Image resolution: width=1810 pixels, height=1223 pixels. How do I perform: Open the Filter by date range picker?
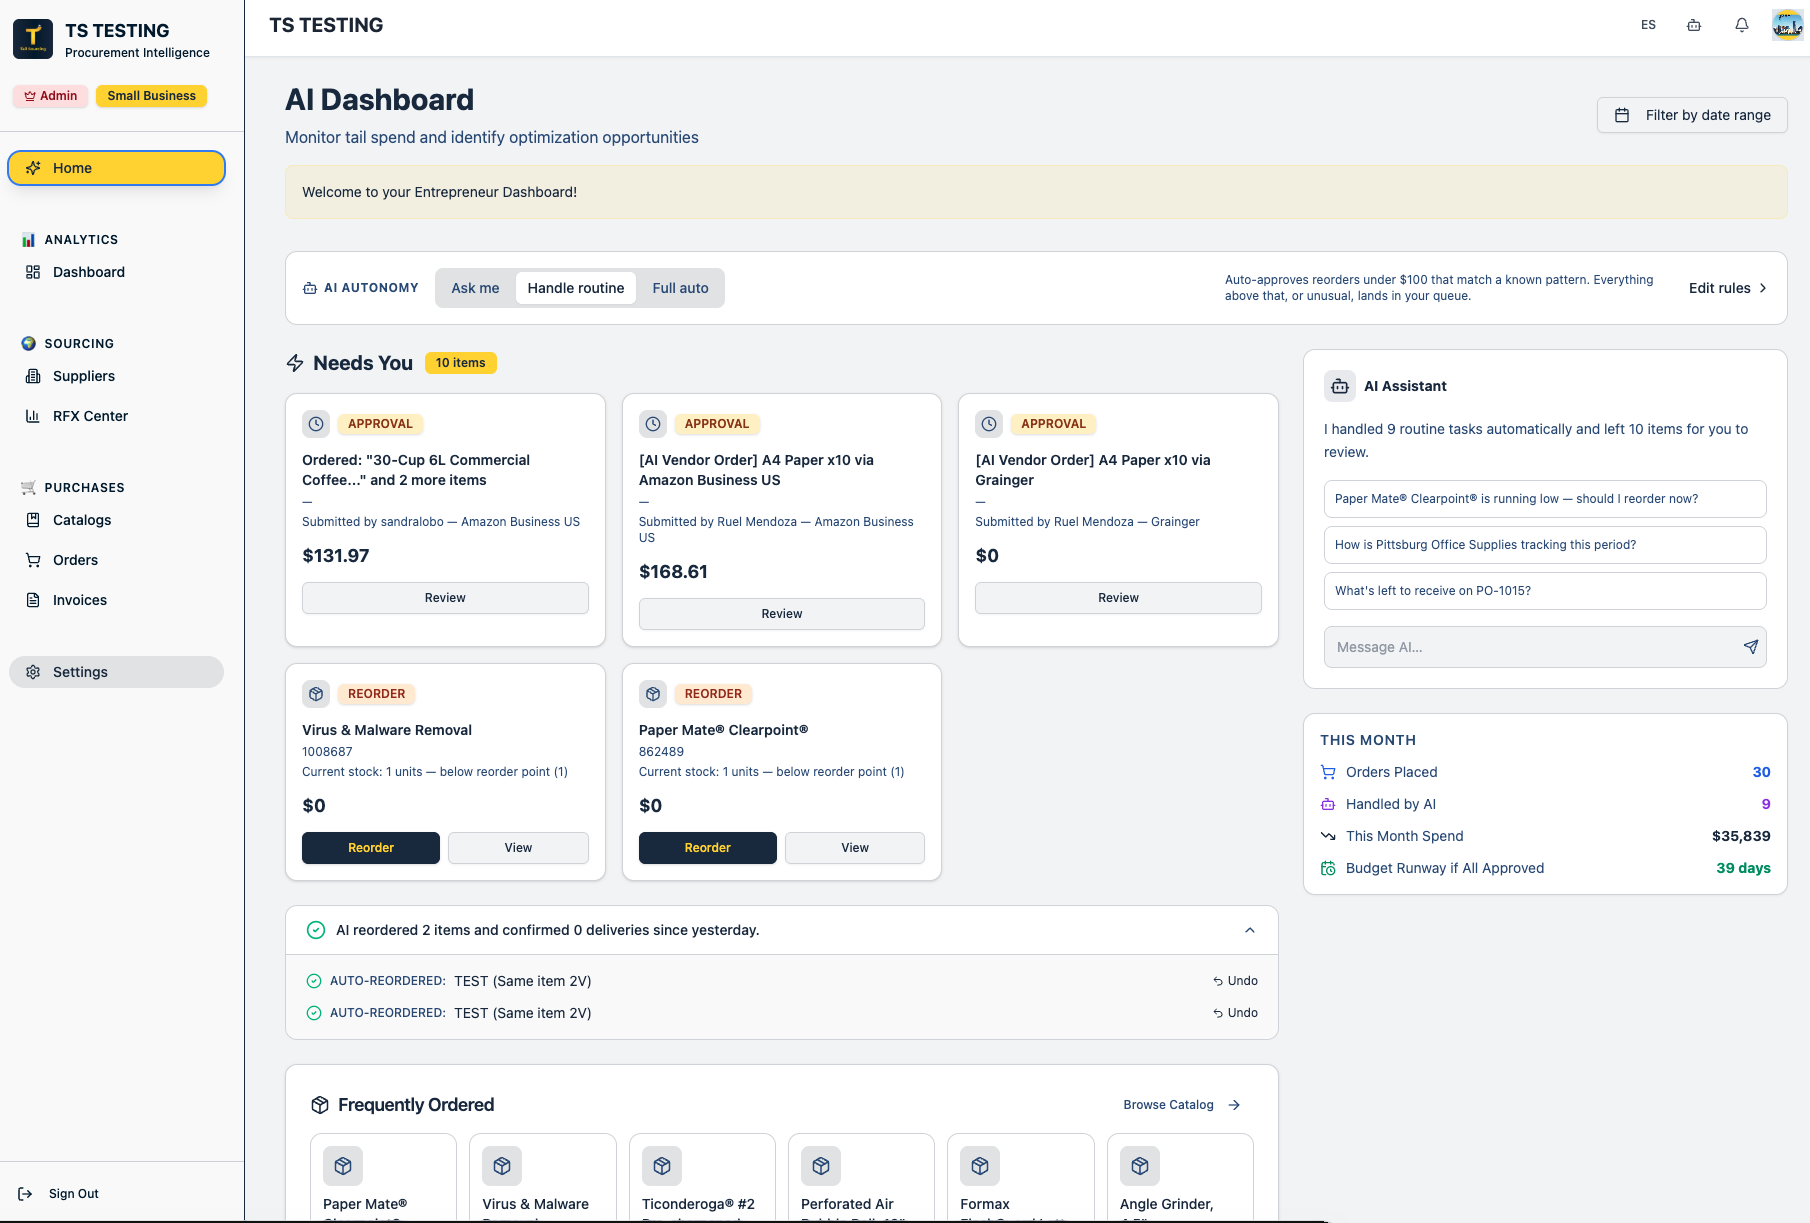point(1692,115)
